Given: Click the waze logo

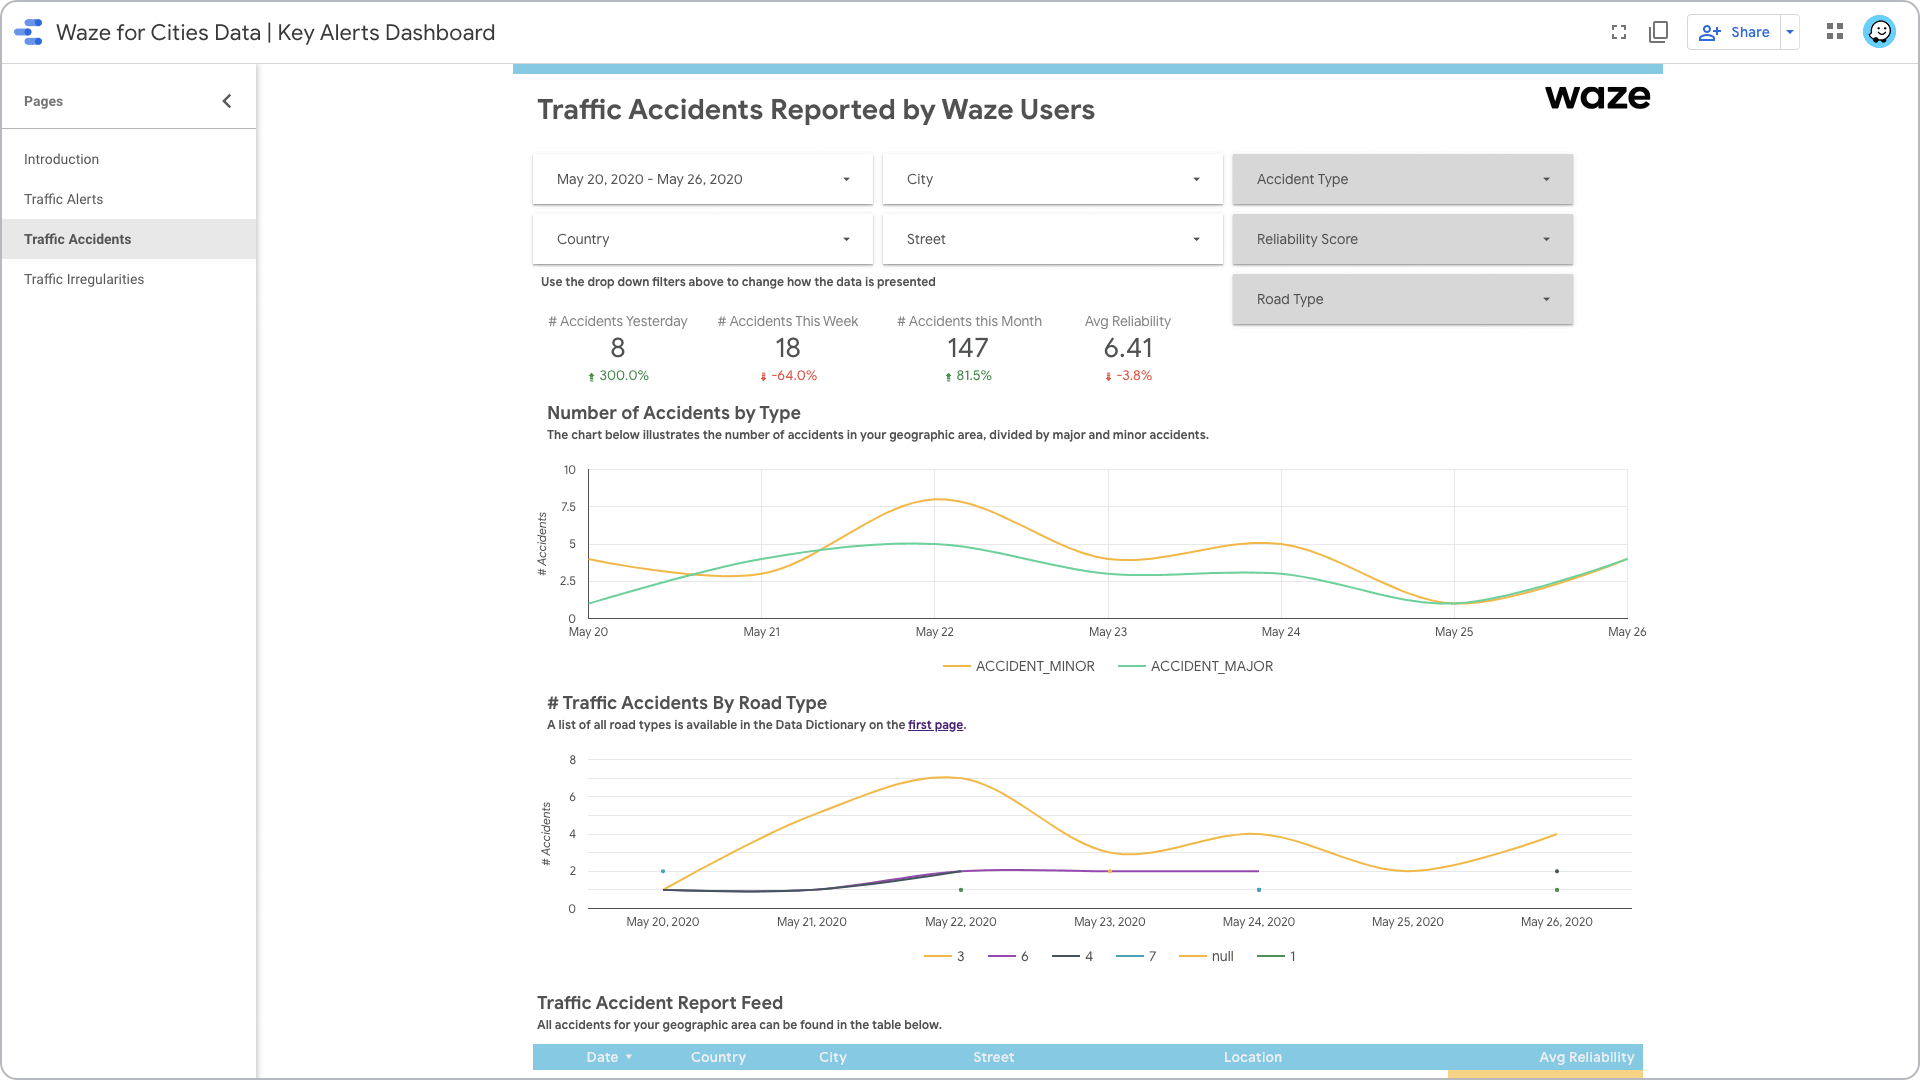Looking at the screenshot, I should coord(1598,97).
